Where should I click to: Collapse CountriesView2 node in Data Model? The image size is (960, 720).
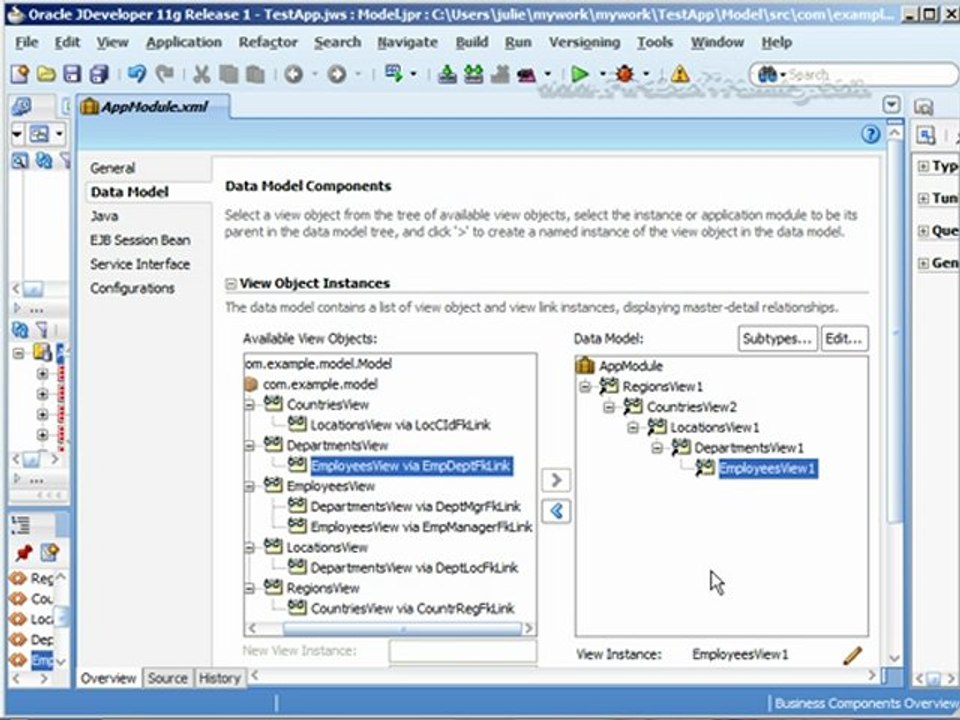pos(609,407)
